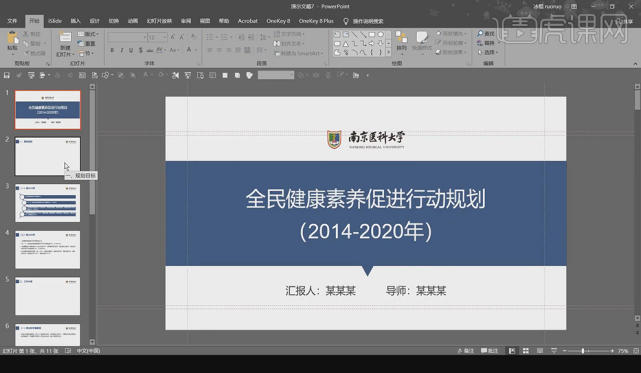Click the zoom slider handle
Image resolution: width=641 pixels, height=373 pixels.
[x=583, y=351]
